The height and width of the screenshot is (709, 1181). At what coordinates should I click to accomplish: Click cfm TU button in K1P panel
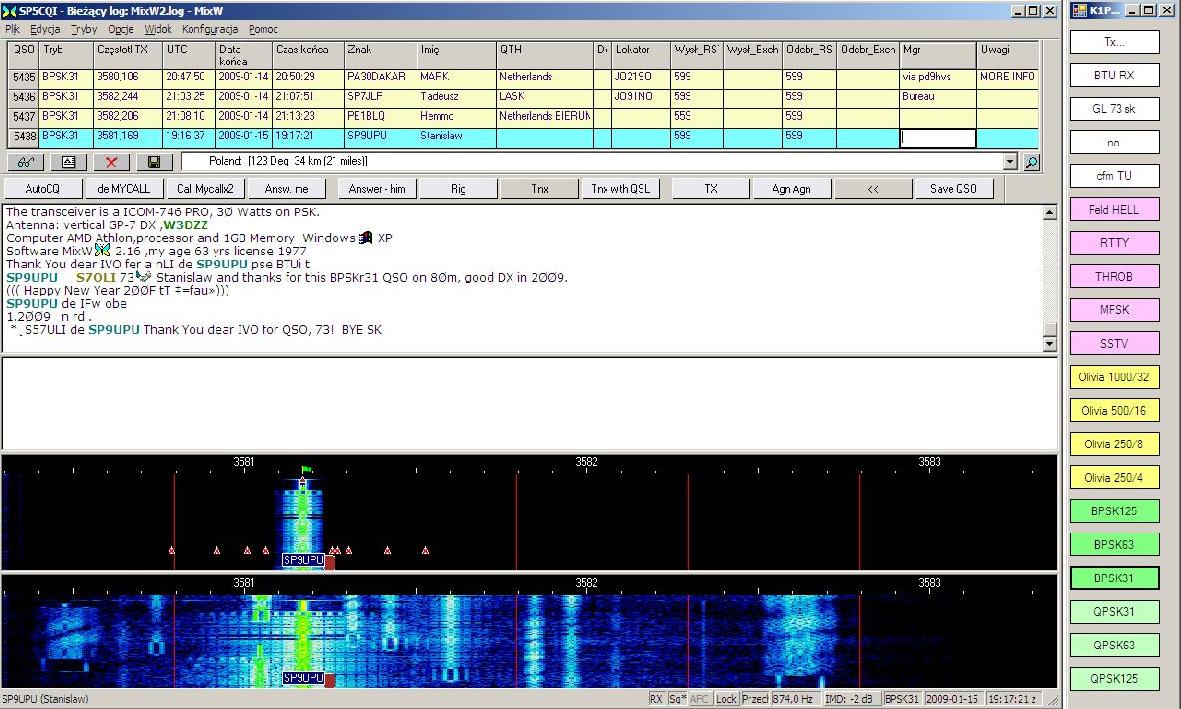[x=1114, y=176]
